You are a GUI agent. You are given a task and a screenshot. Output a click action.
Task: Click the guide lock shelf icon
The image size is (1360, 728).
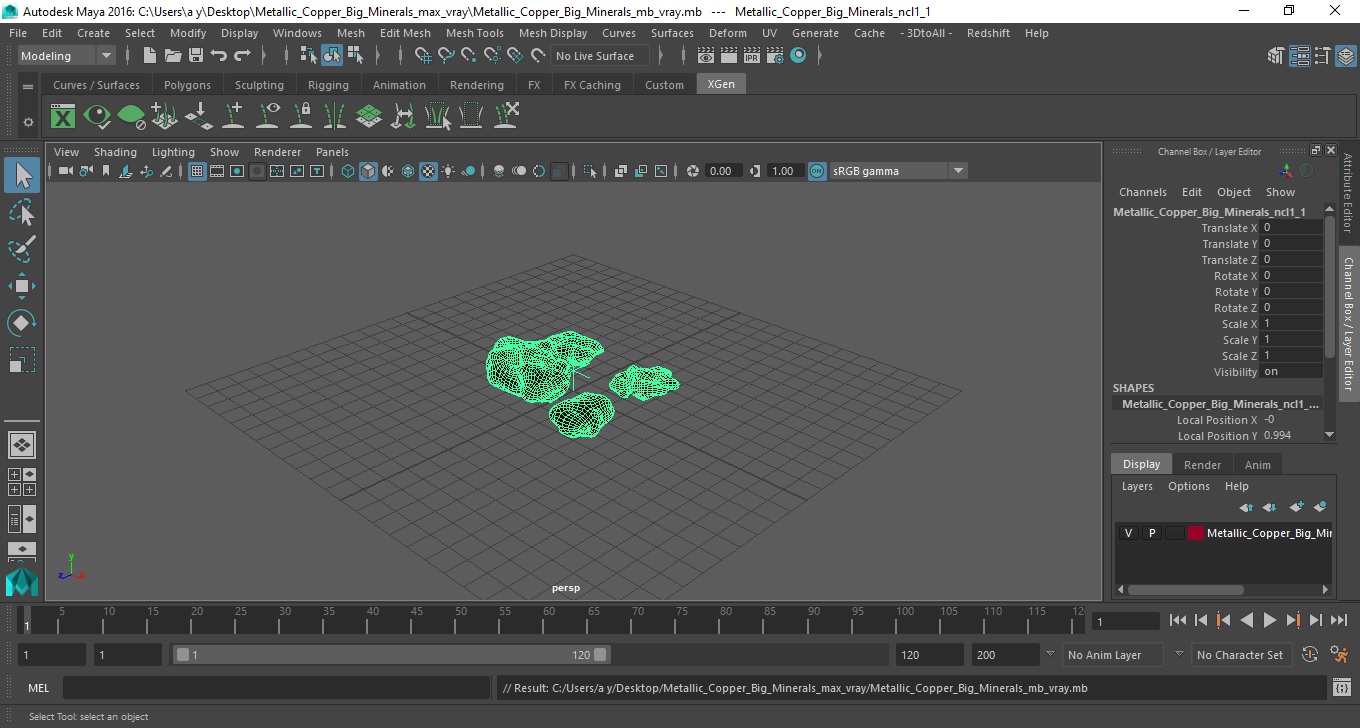301,117
